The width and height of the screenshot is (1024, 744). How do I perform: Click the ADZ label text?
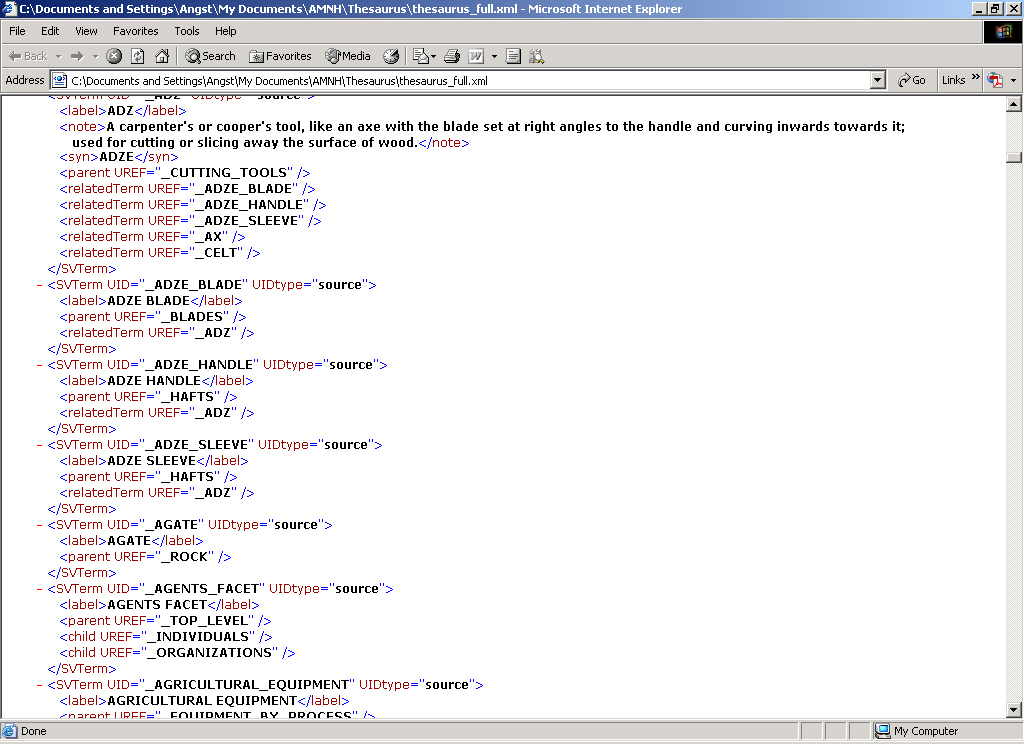click(120, 110)
